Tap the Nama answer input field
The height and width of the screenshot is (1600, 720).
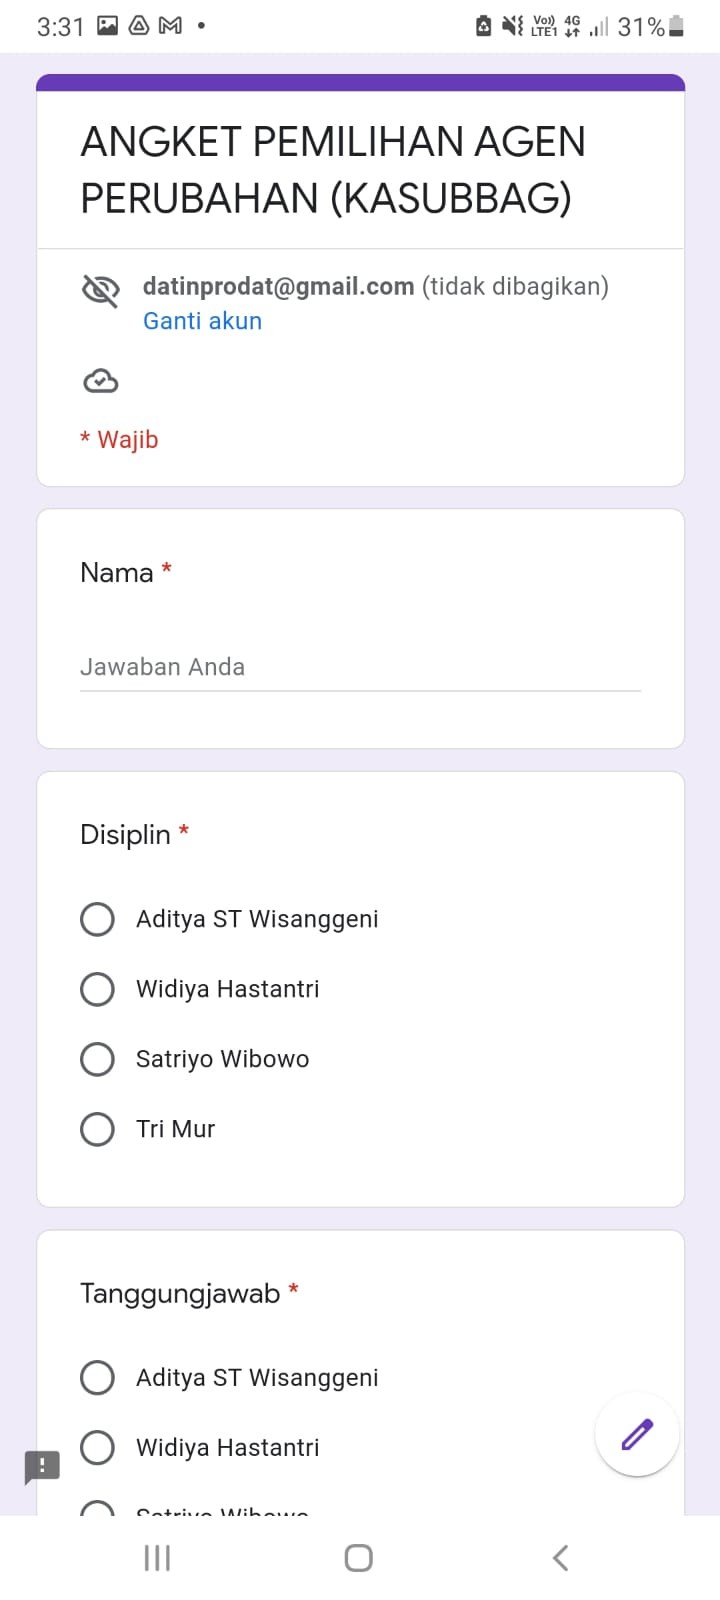(x=360, y=667)
